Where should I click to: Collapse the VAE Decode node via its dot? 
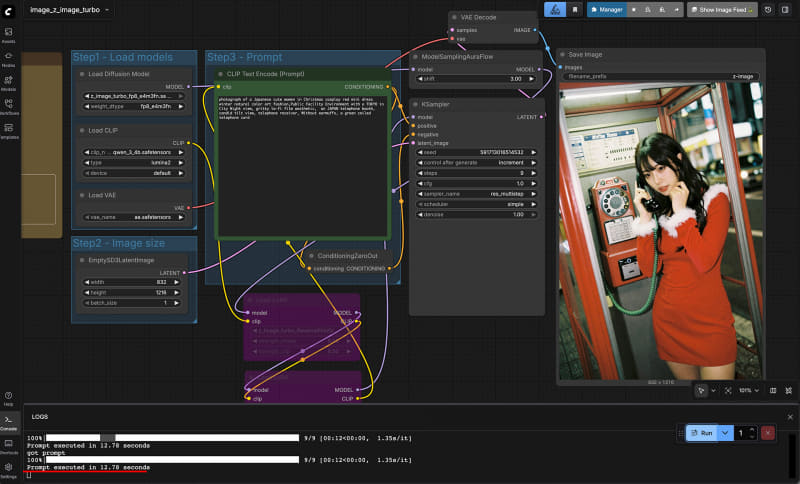[x=454, y=17]
